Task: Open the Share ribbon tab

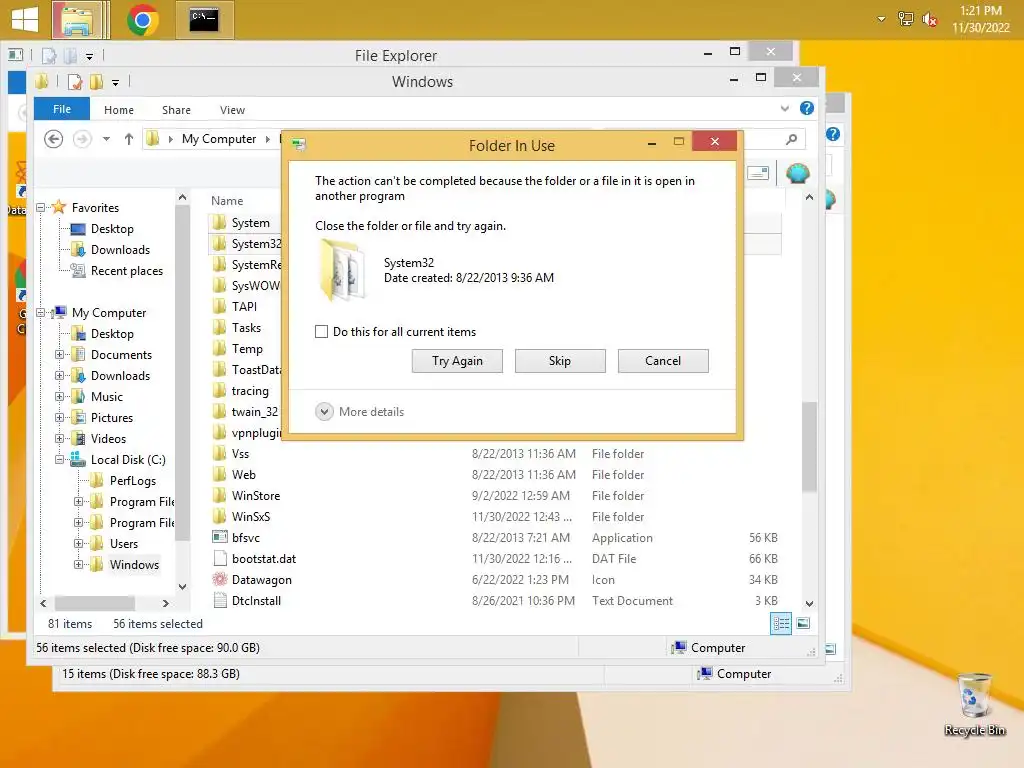Action: point(176,110)
